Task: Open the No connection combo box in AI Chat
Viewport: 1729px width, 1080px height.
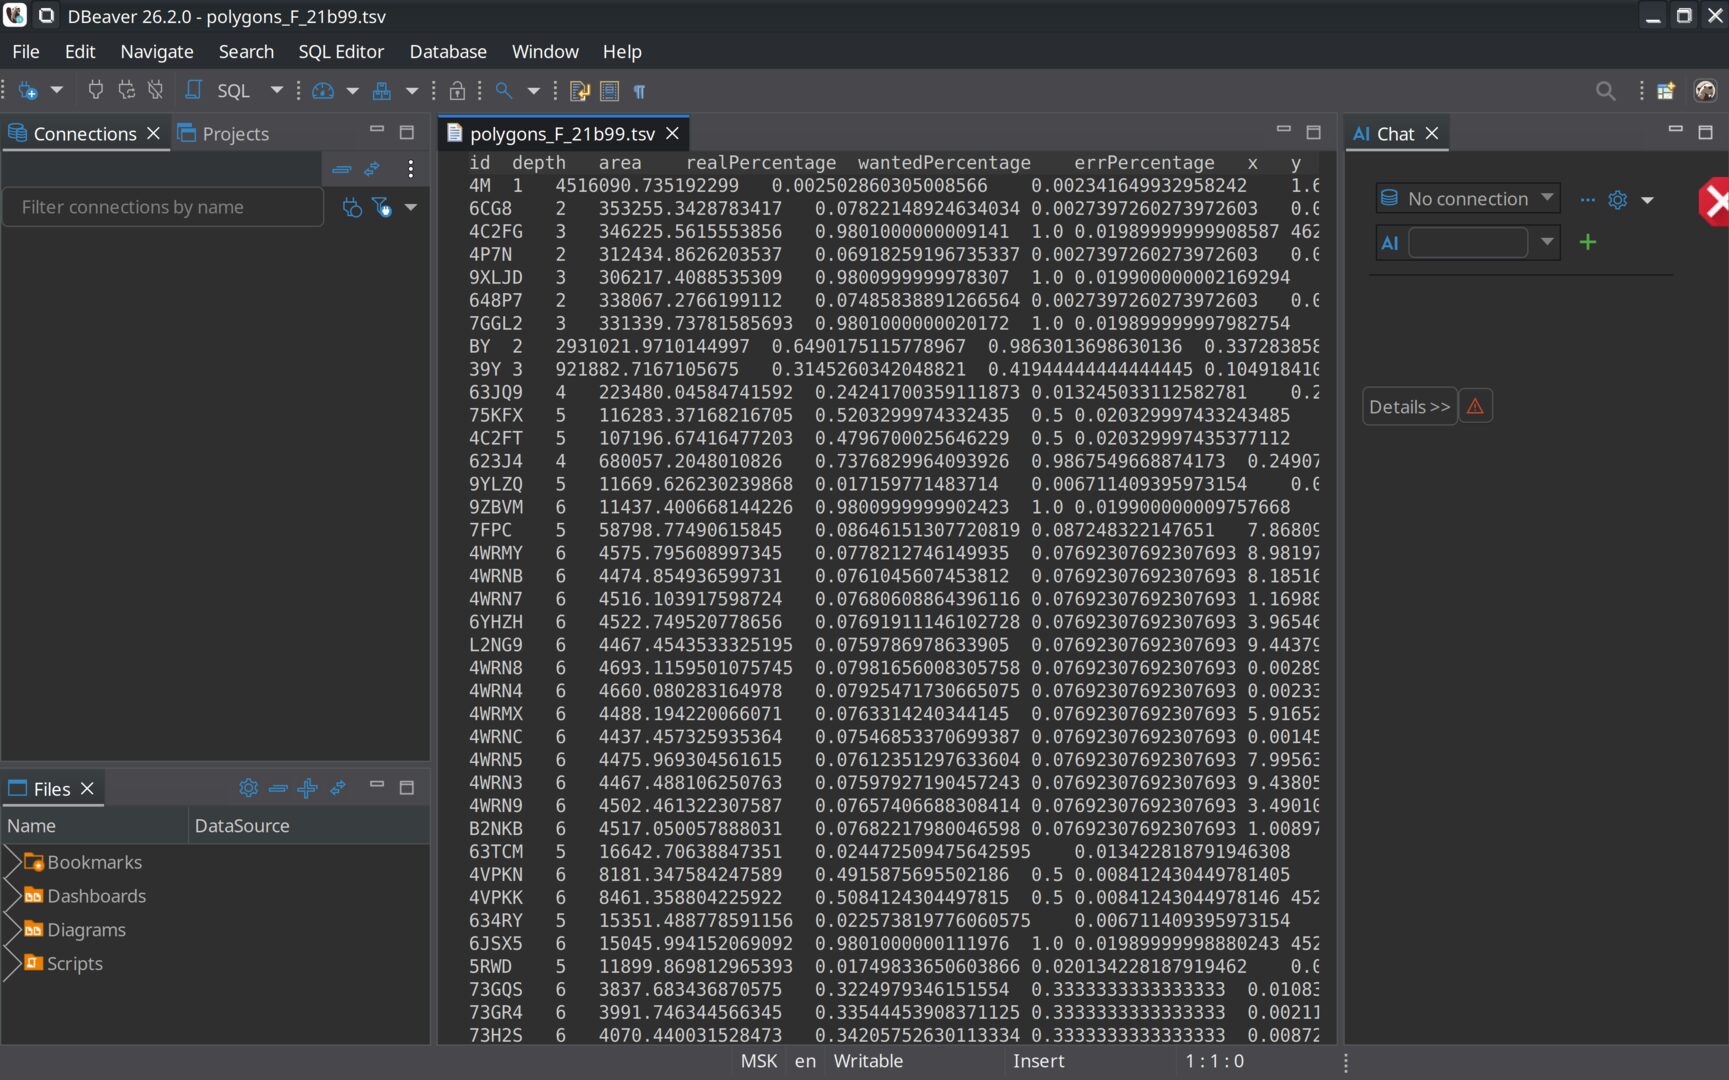Action: point(1467,198)
